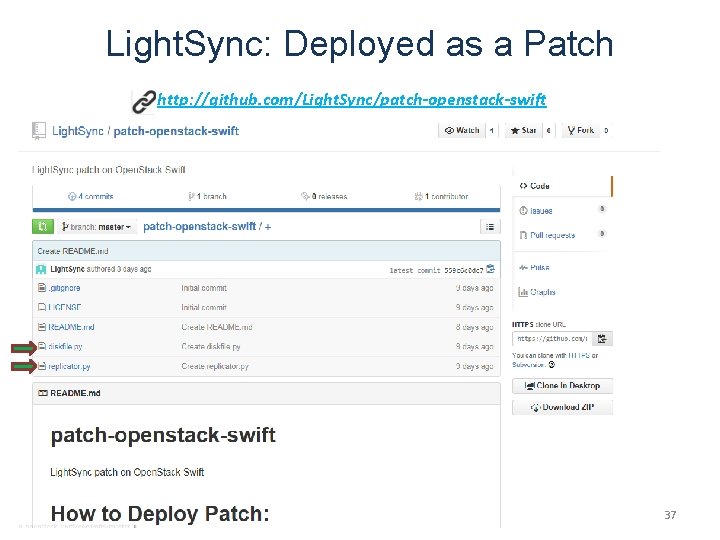Open the LICENSE file
The width and height of the screenshot is (720, 540).
tap(65, 307)
